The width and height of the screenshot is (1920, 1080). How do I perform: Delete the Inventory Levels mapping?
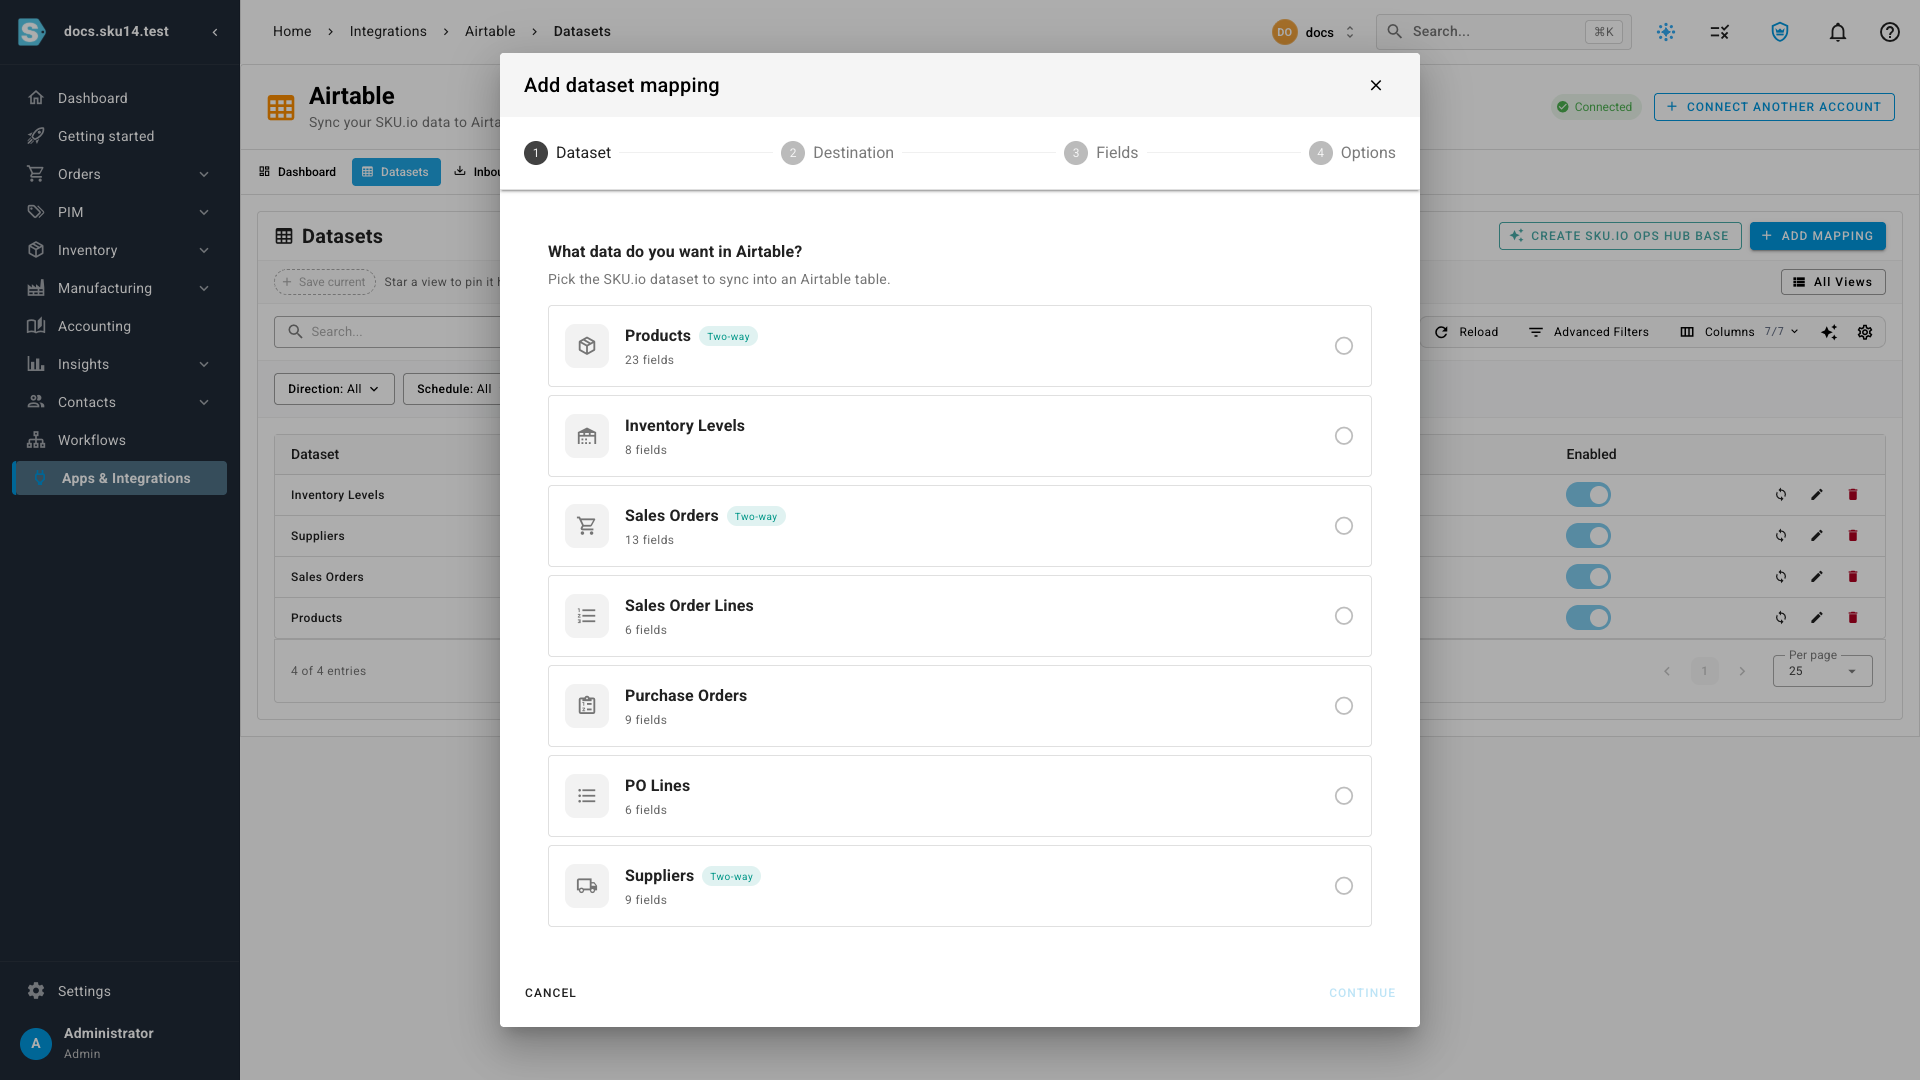tap(1853, 495)
